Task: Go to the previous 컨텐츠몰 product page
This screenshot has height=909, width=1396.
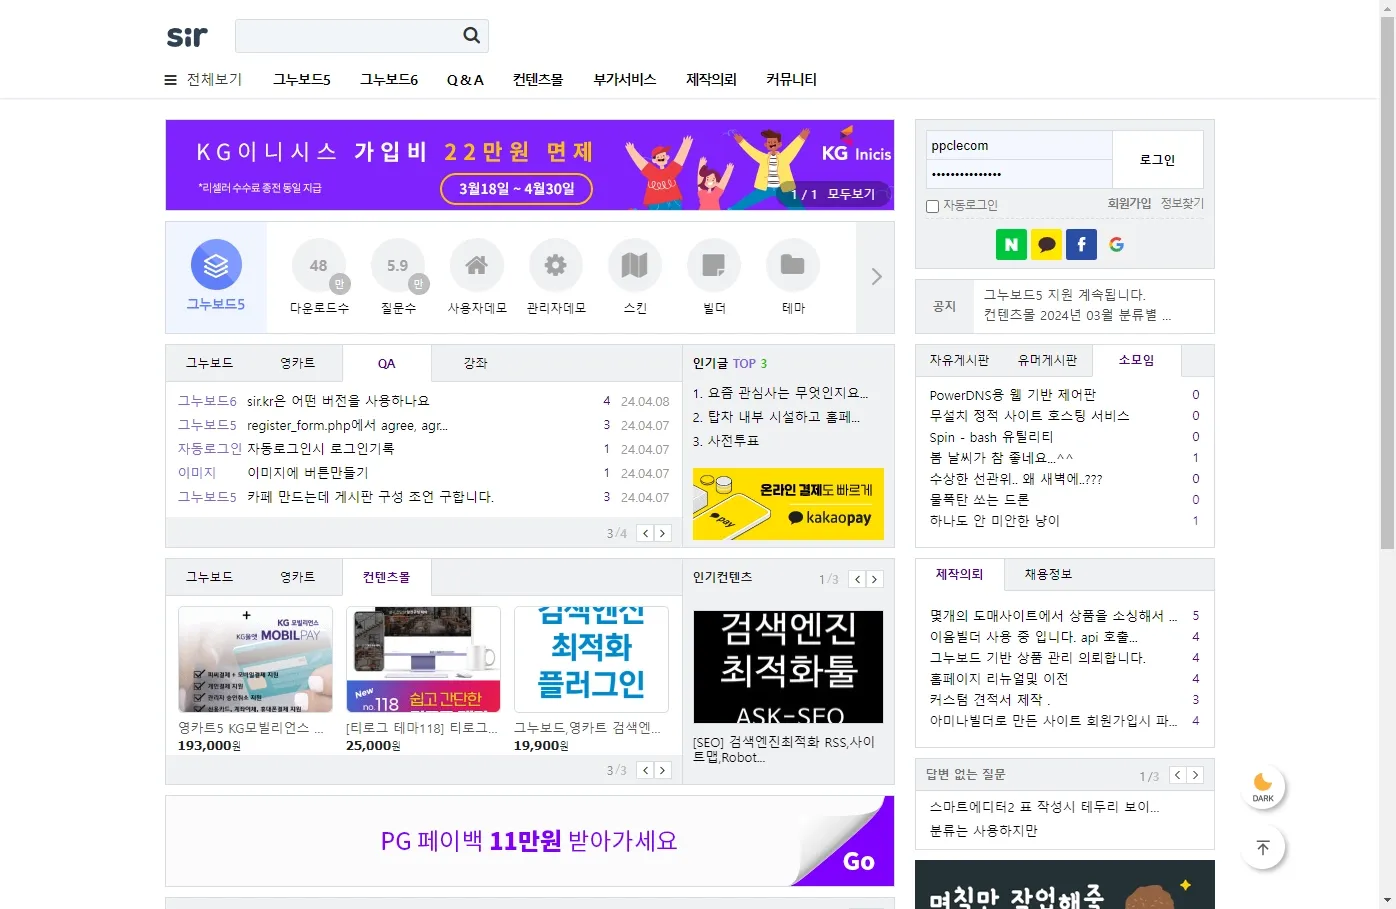Action: click(645, 770)
